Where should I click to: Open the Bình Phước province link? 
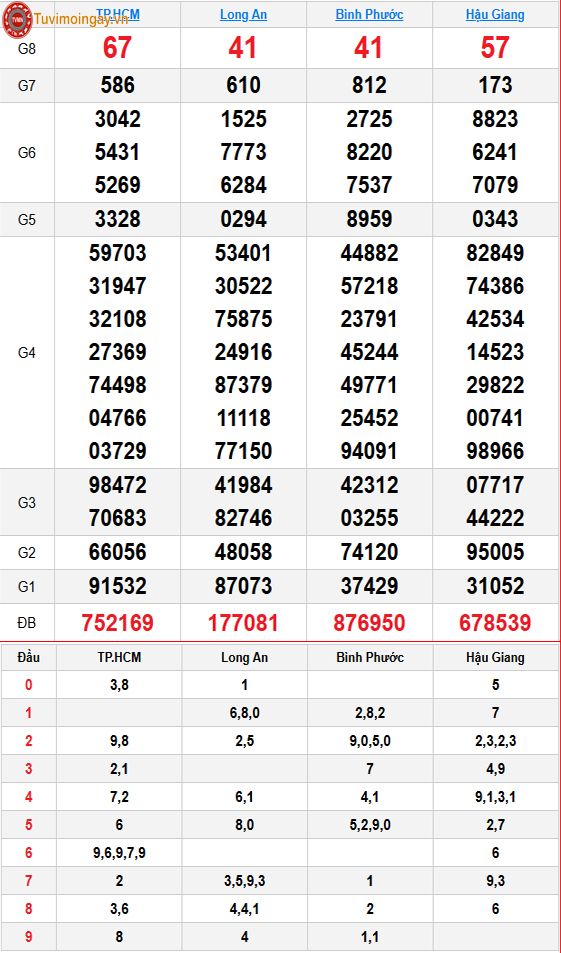pos(369,15)
